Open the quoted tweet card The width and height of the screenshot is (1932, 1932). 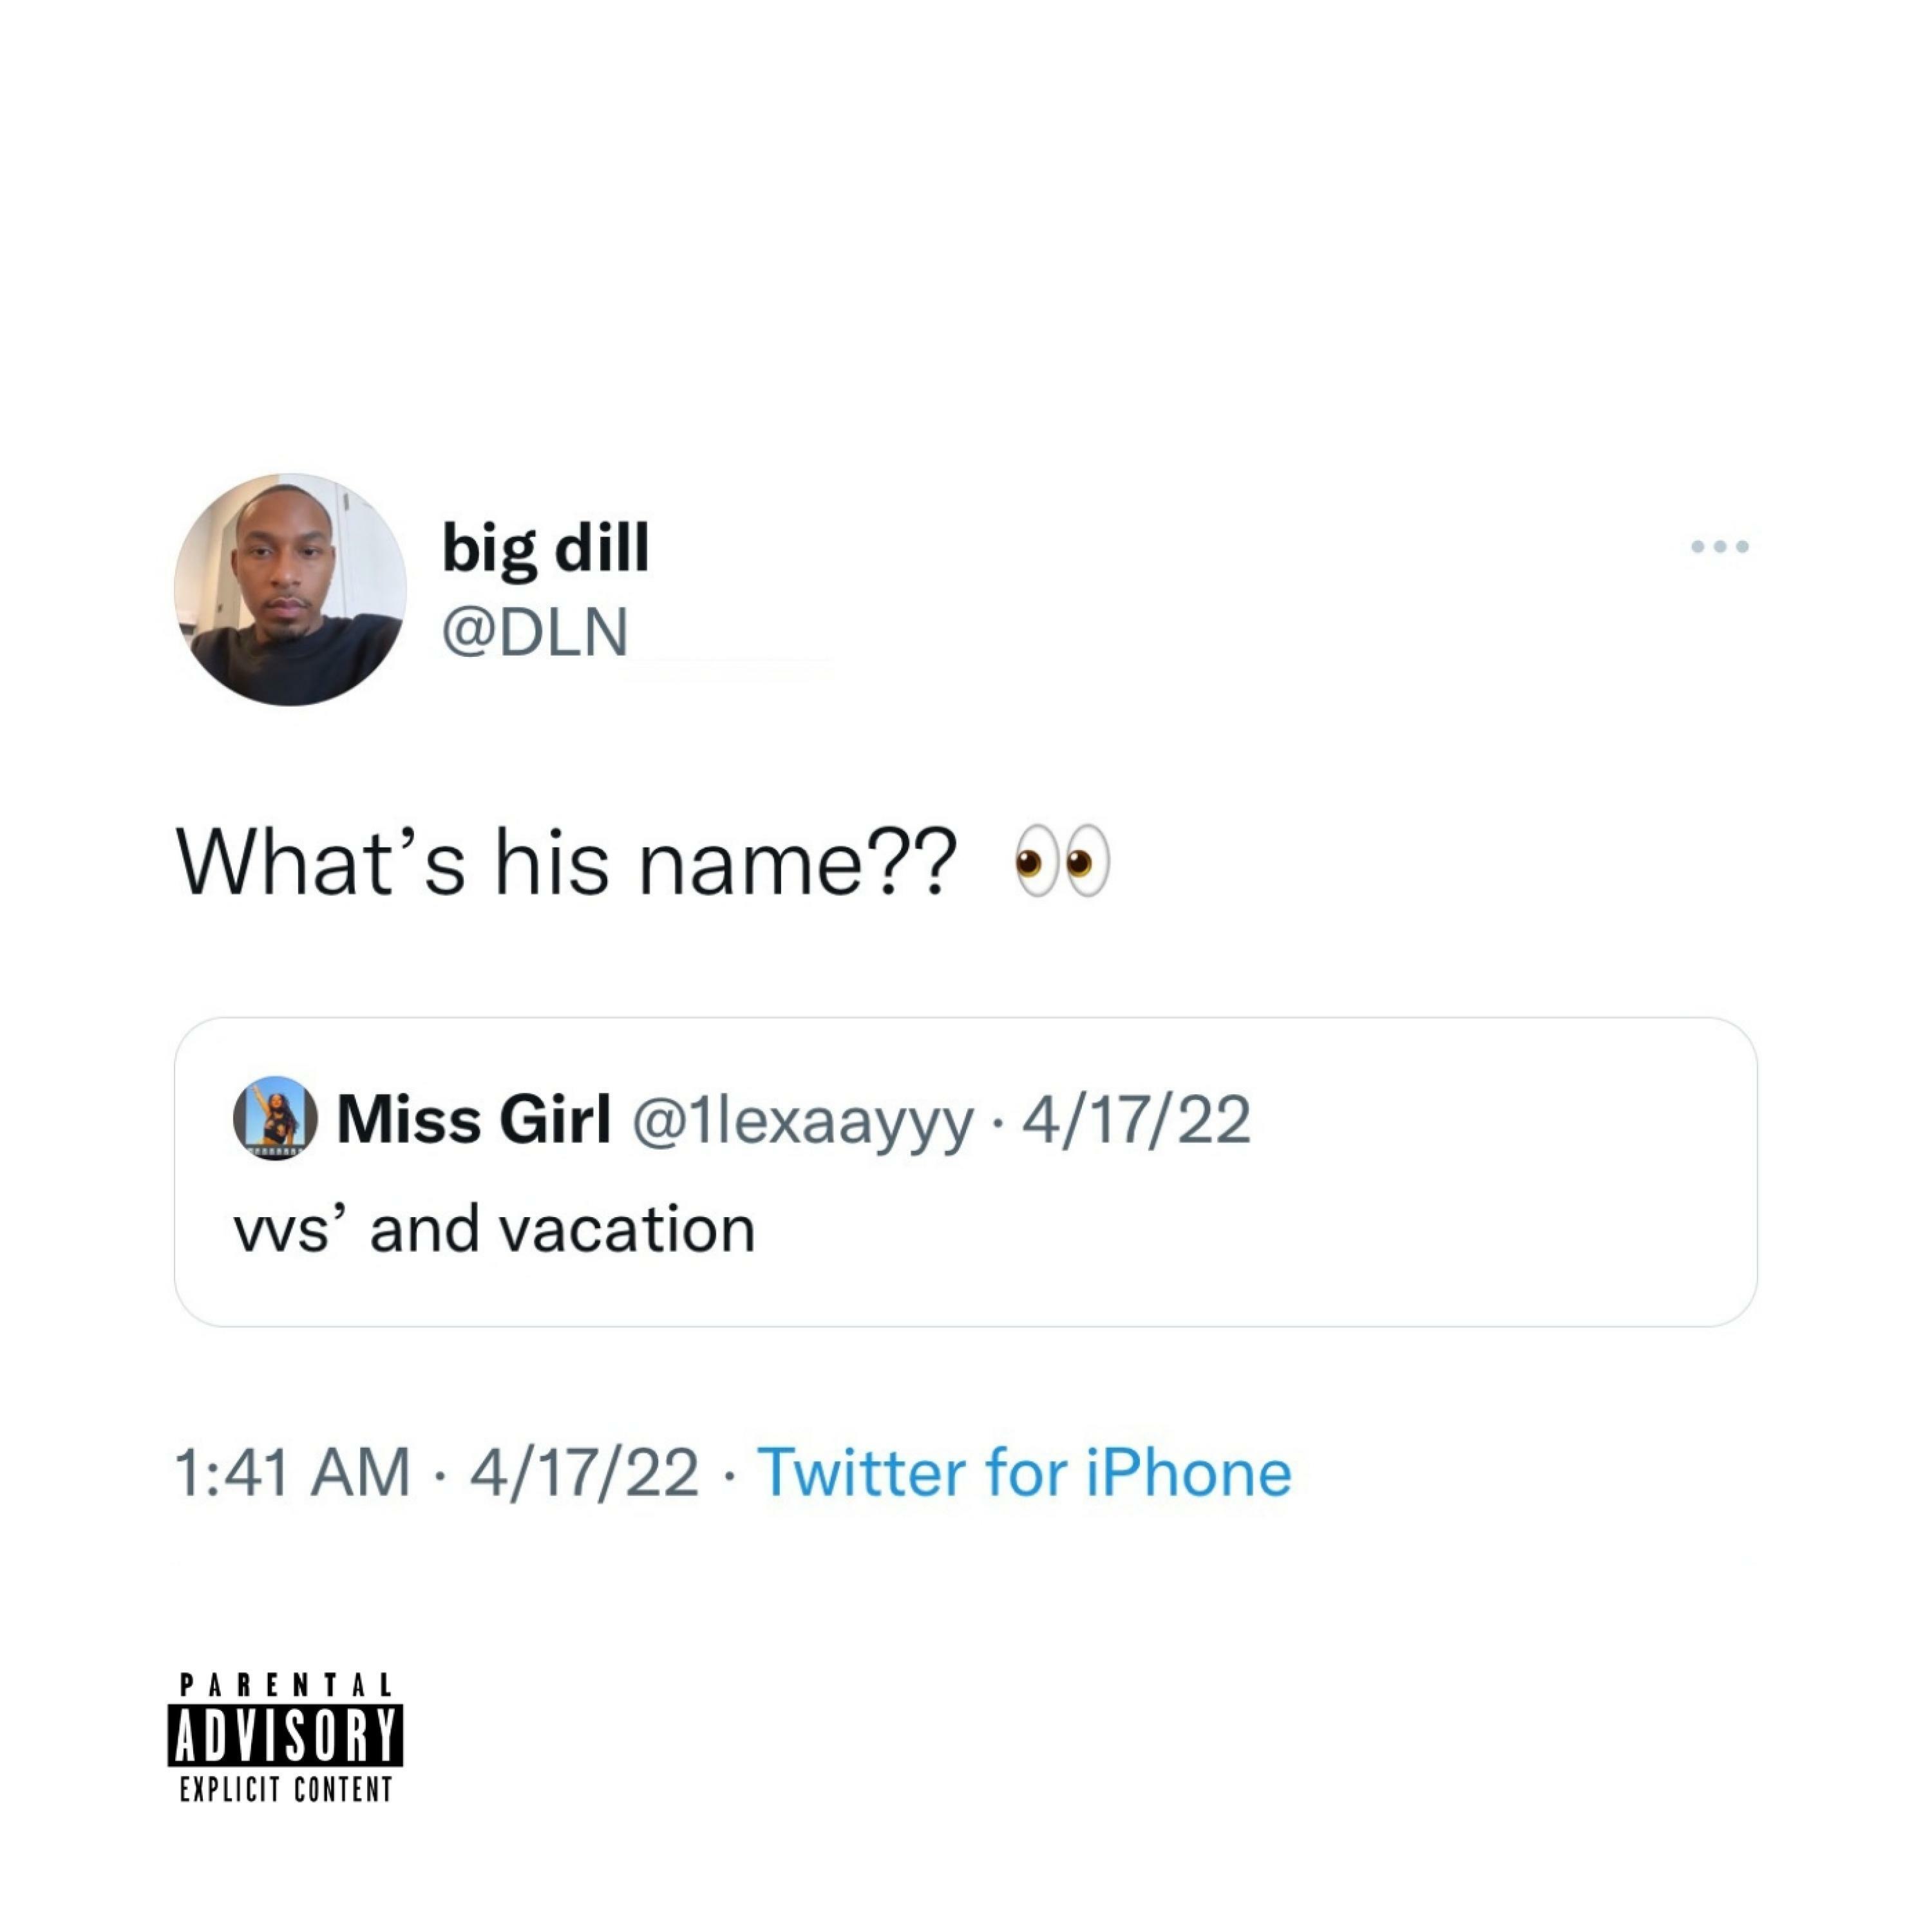click(x=966, y=1172)
